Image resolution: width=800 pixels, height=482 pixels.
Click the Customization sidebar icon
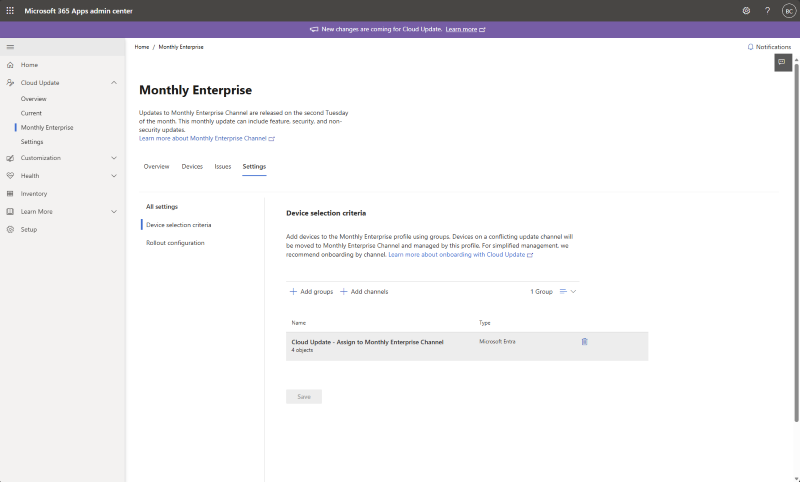10,158
